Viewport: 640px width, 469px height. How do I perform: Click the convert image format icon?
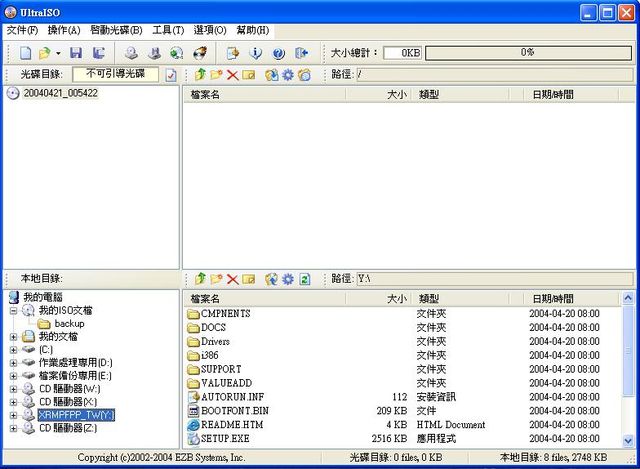click(x=177, y=53)
